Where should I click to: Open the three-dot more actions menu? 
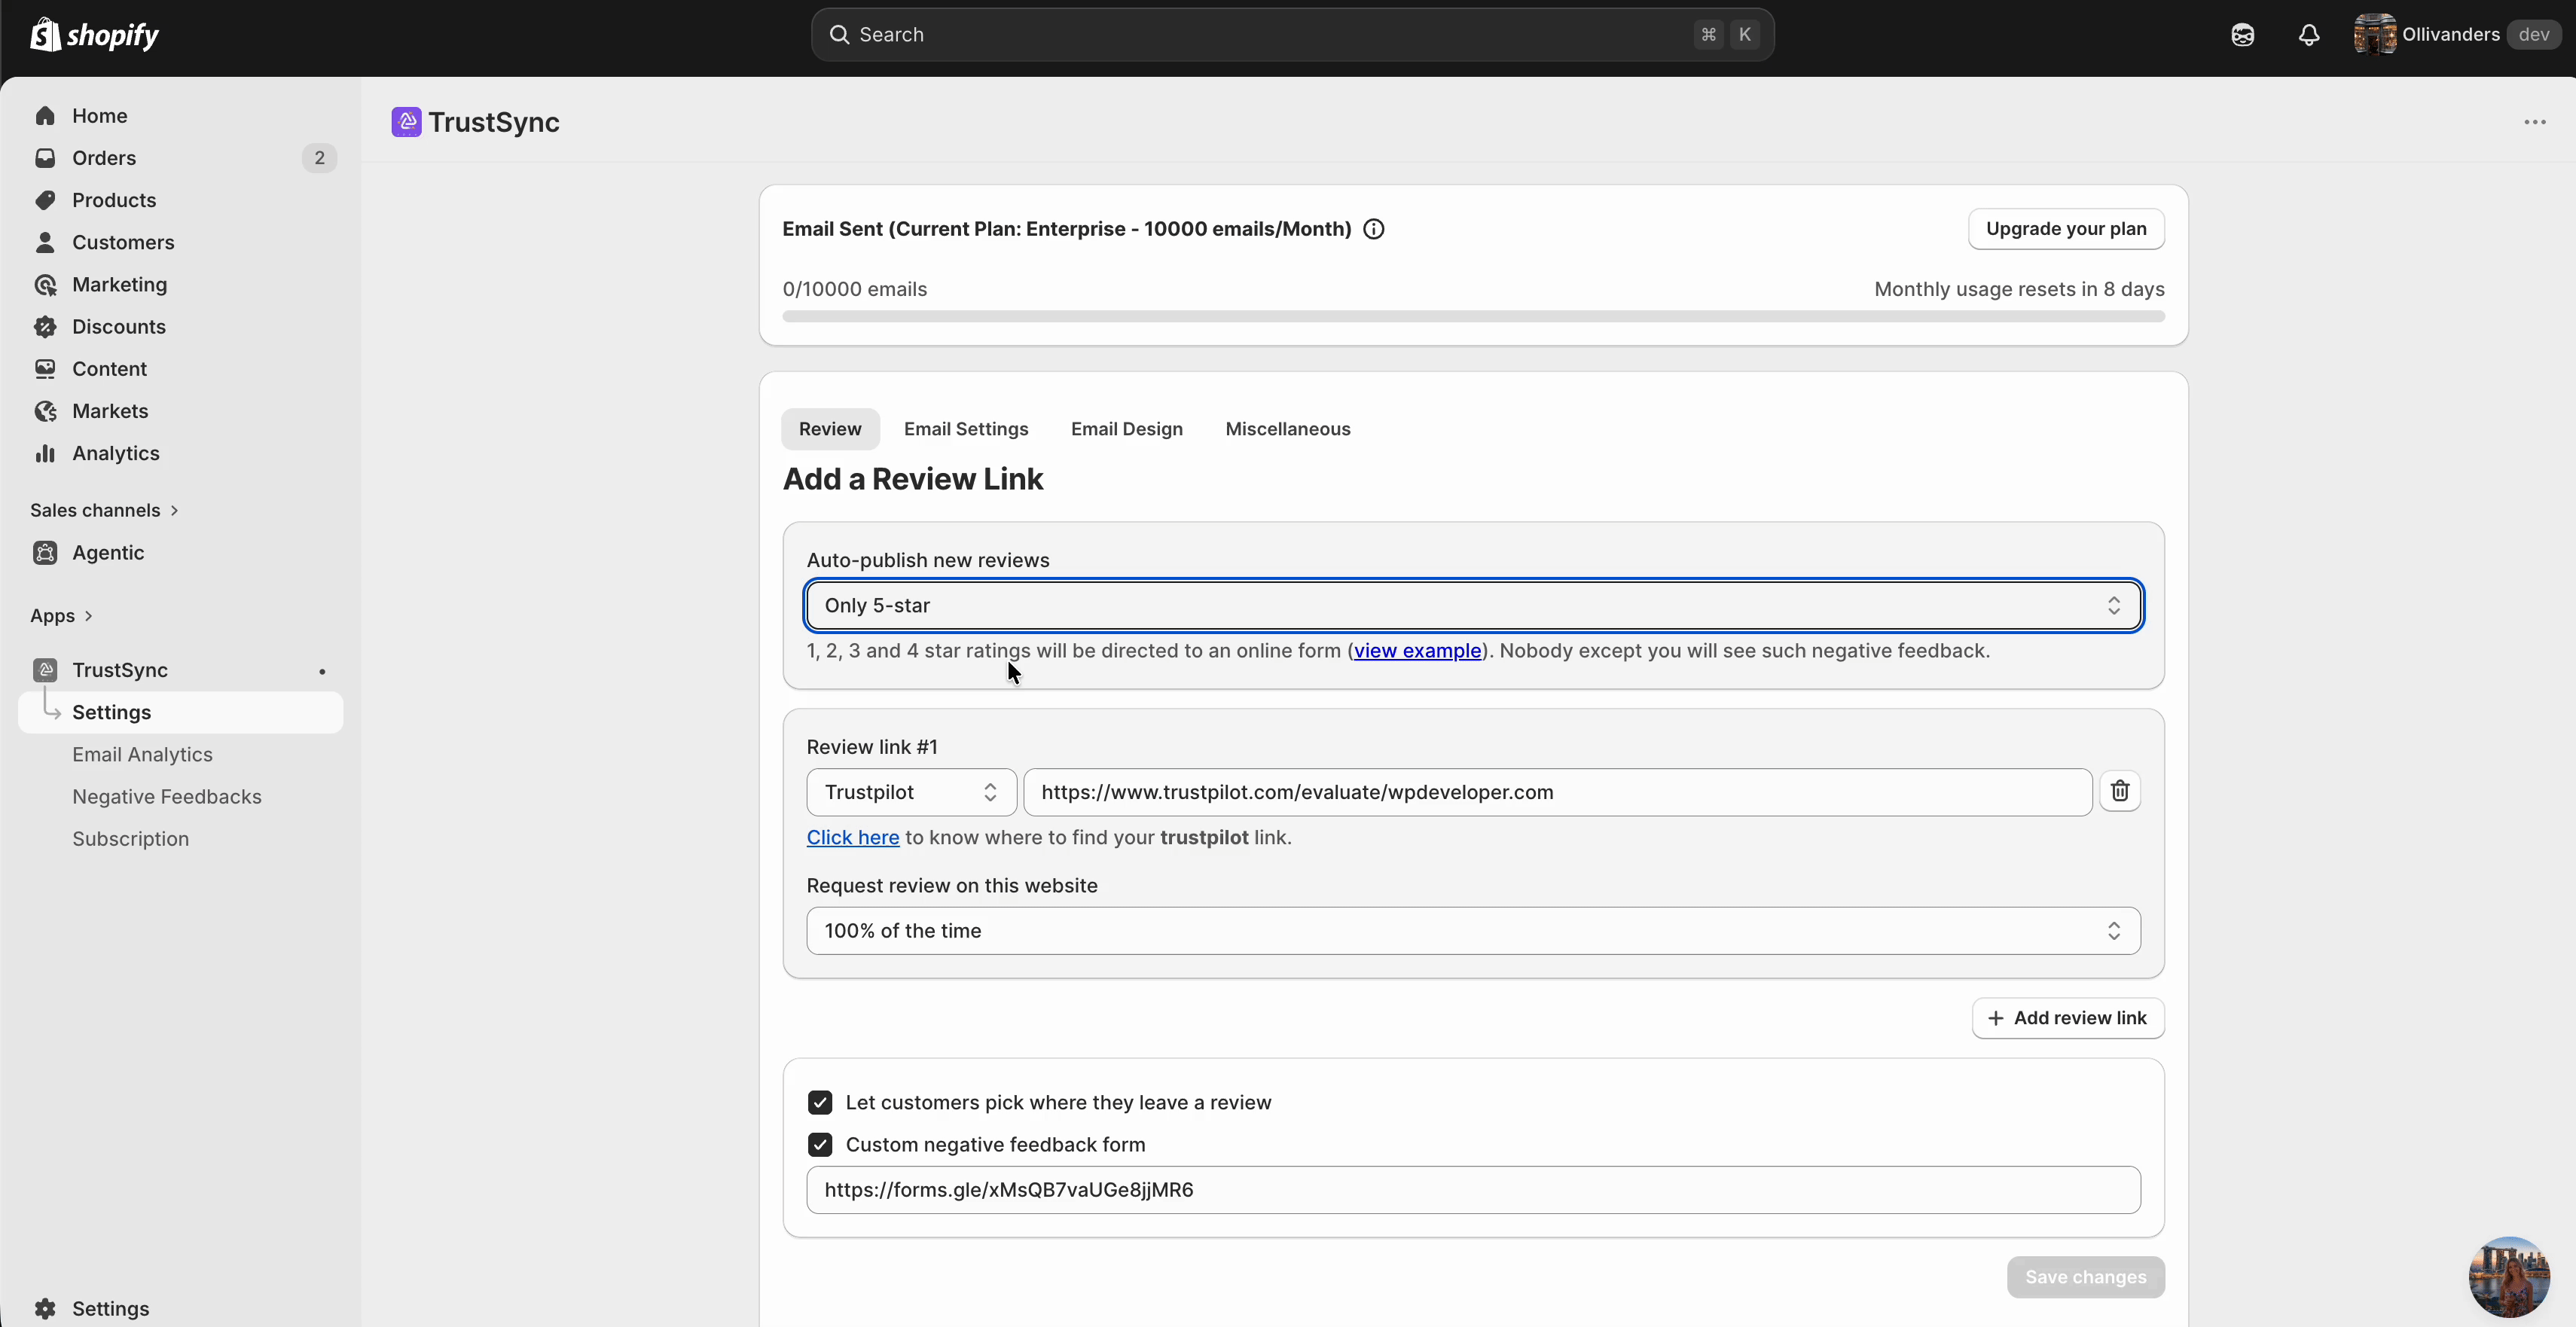(x=2534, y=122)
